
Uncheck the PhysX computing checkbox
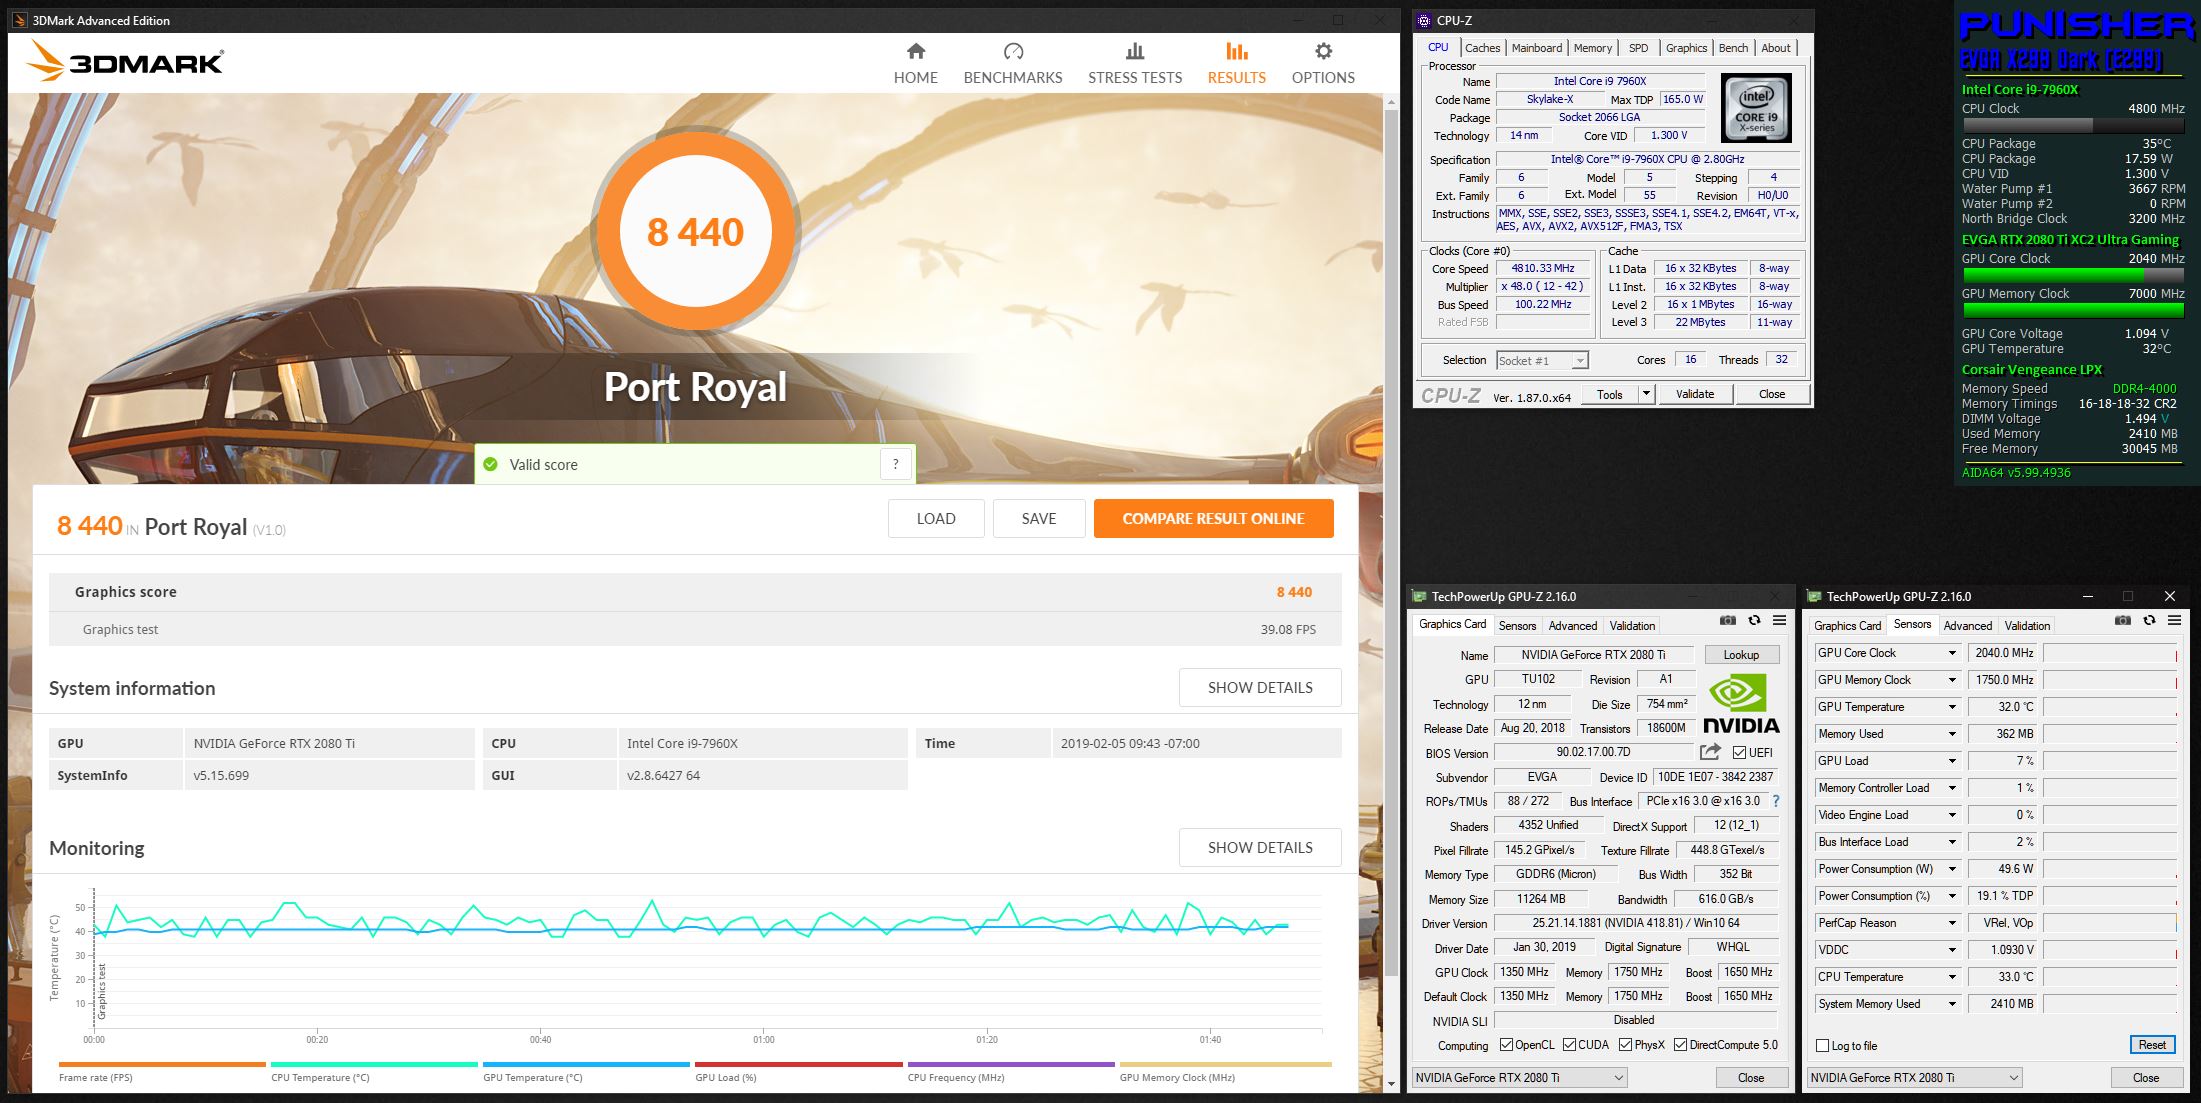[1625, 1045]
